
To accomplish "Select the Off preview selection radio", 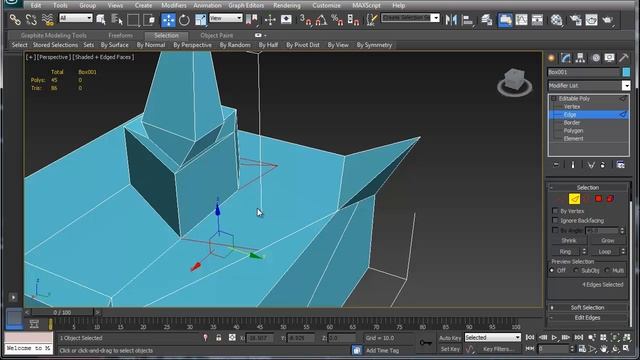I will pos(552,270).
